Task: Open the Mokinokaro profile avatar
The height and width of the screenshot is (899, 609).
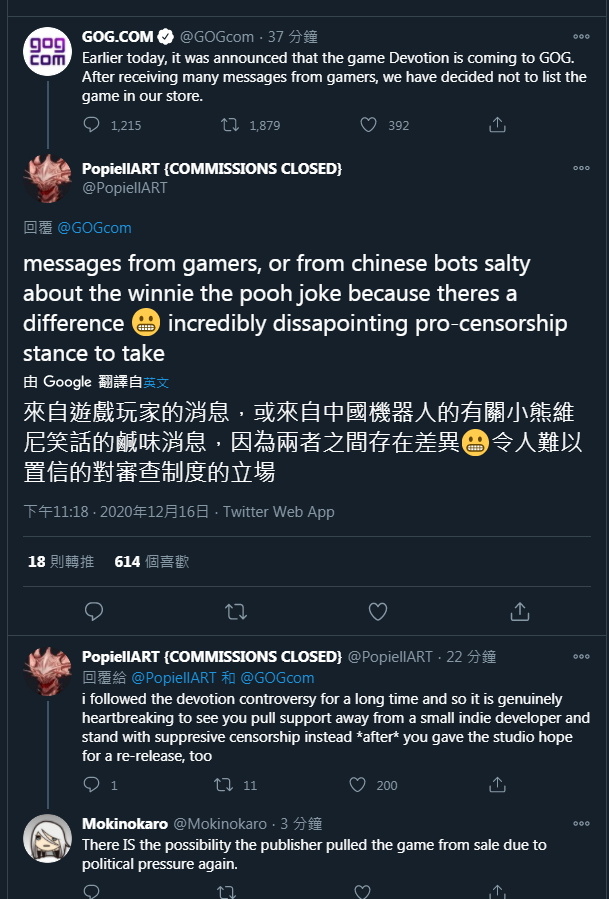Action: (47, 838)
